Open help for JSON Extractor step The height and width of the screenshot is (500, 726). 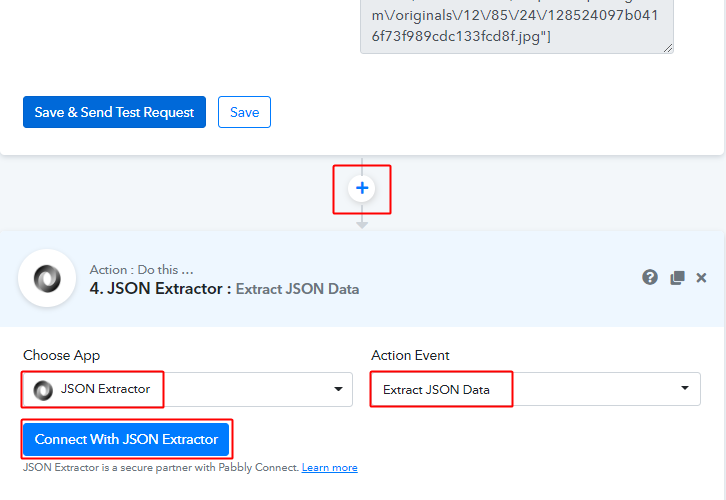coord(650,277)
